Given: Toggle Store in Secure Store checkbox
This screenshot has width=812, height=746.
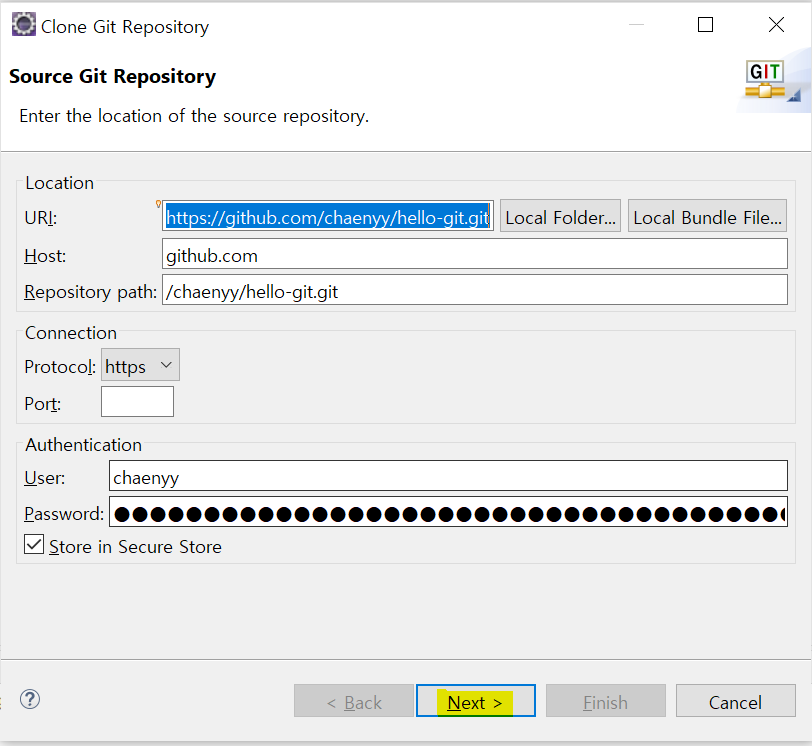Looking at the screenshot, I should click(x=34, y=545).
